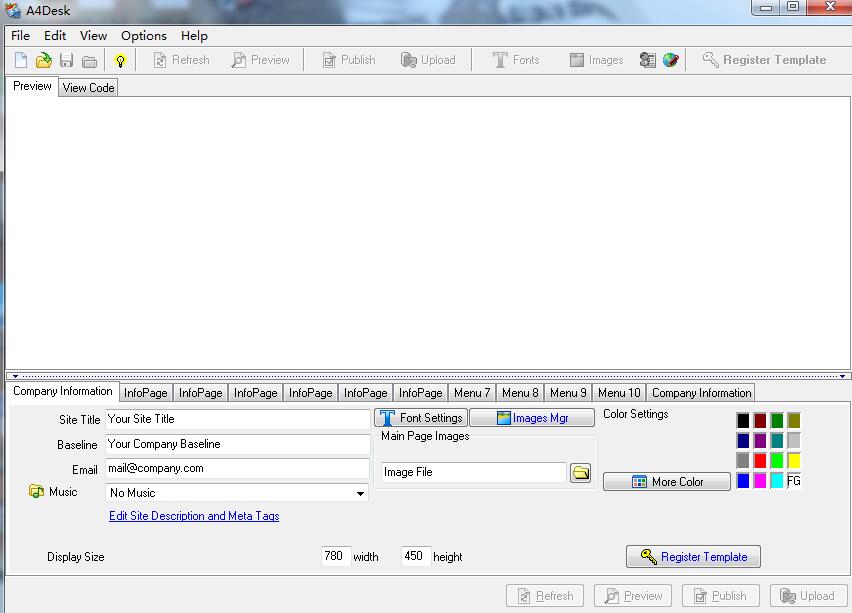Screen dimensions: 852x613
Task: Click the bottom Upload button
Action: [x=809, y=596]
